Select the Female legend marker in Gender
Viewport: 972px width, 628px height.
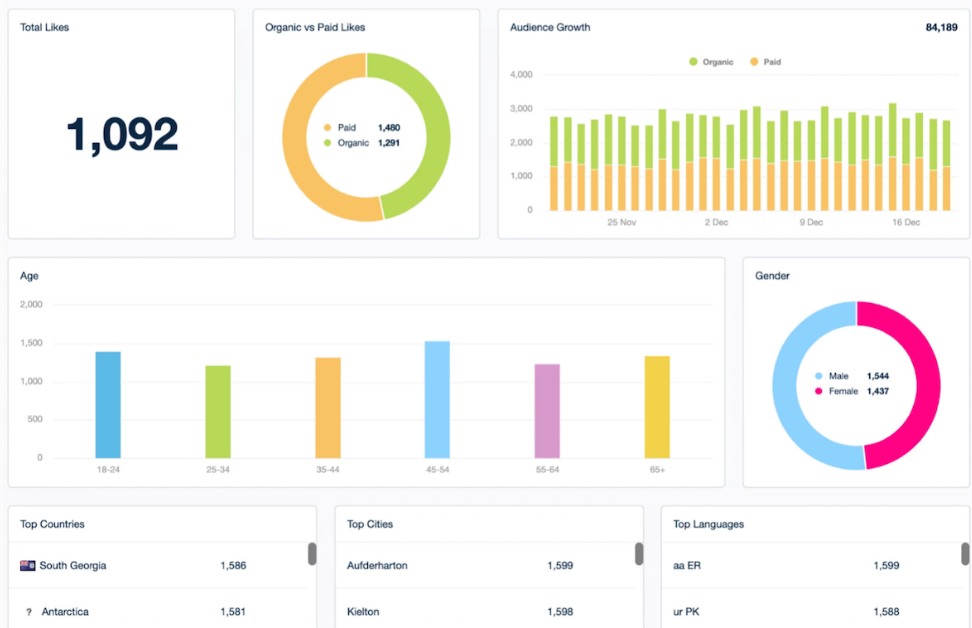click(818, 391)
